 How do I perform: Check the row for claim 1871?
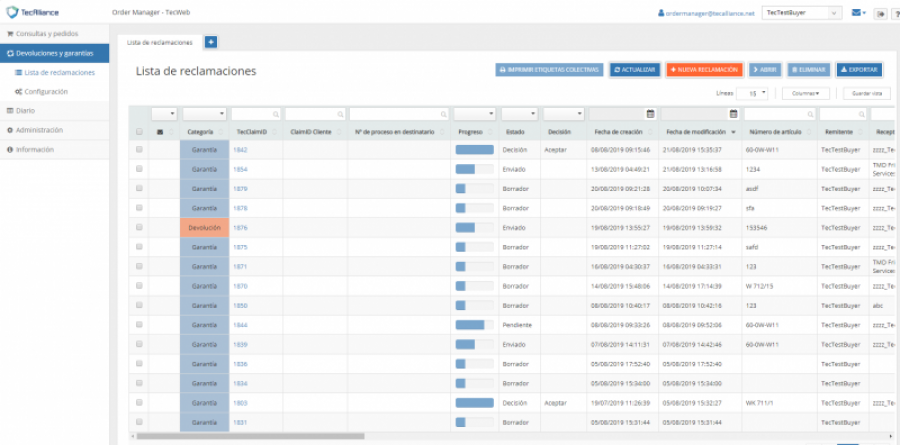click(139, 266)
